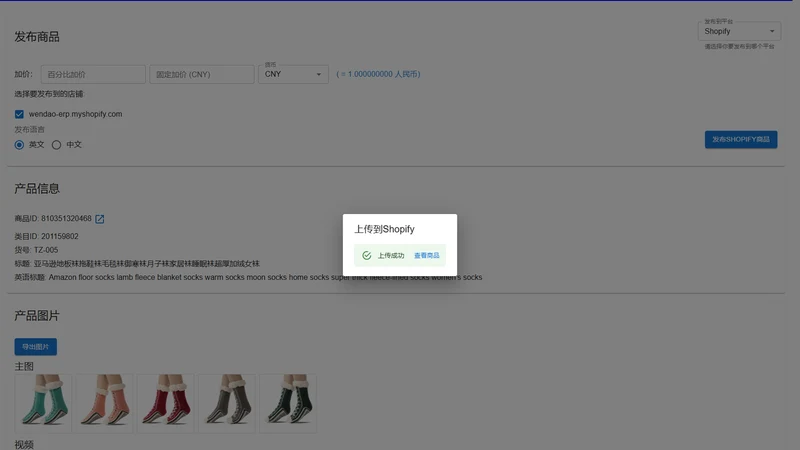The height and width of the screenshot is (450, 800).
Task: Click the 货号: TZ-005 text
Action: click(x=36, y=250)
